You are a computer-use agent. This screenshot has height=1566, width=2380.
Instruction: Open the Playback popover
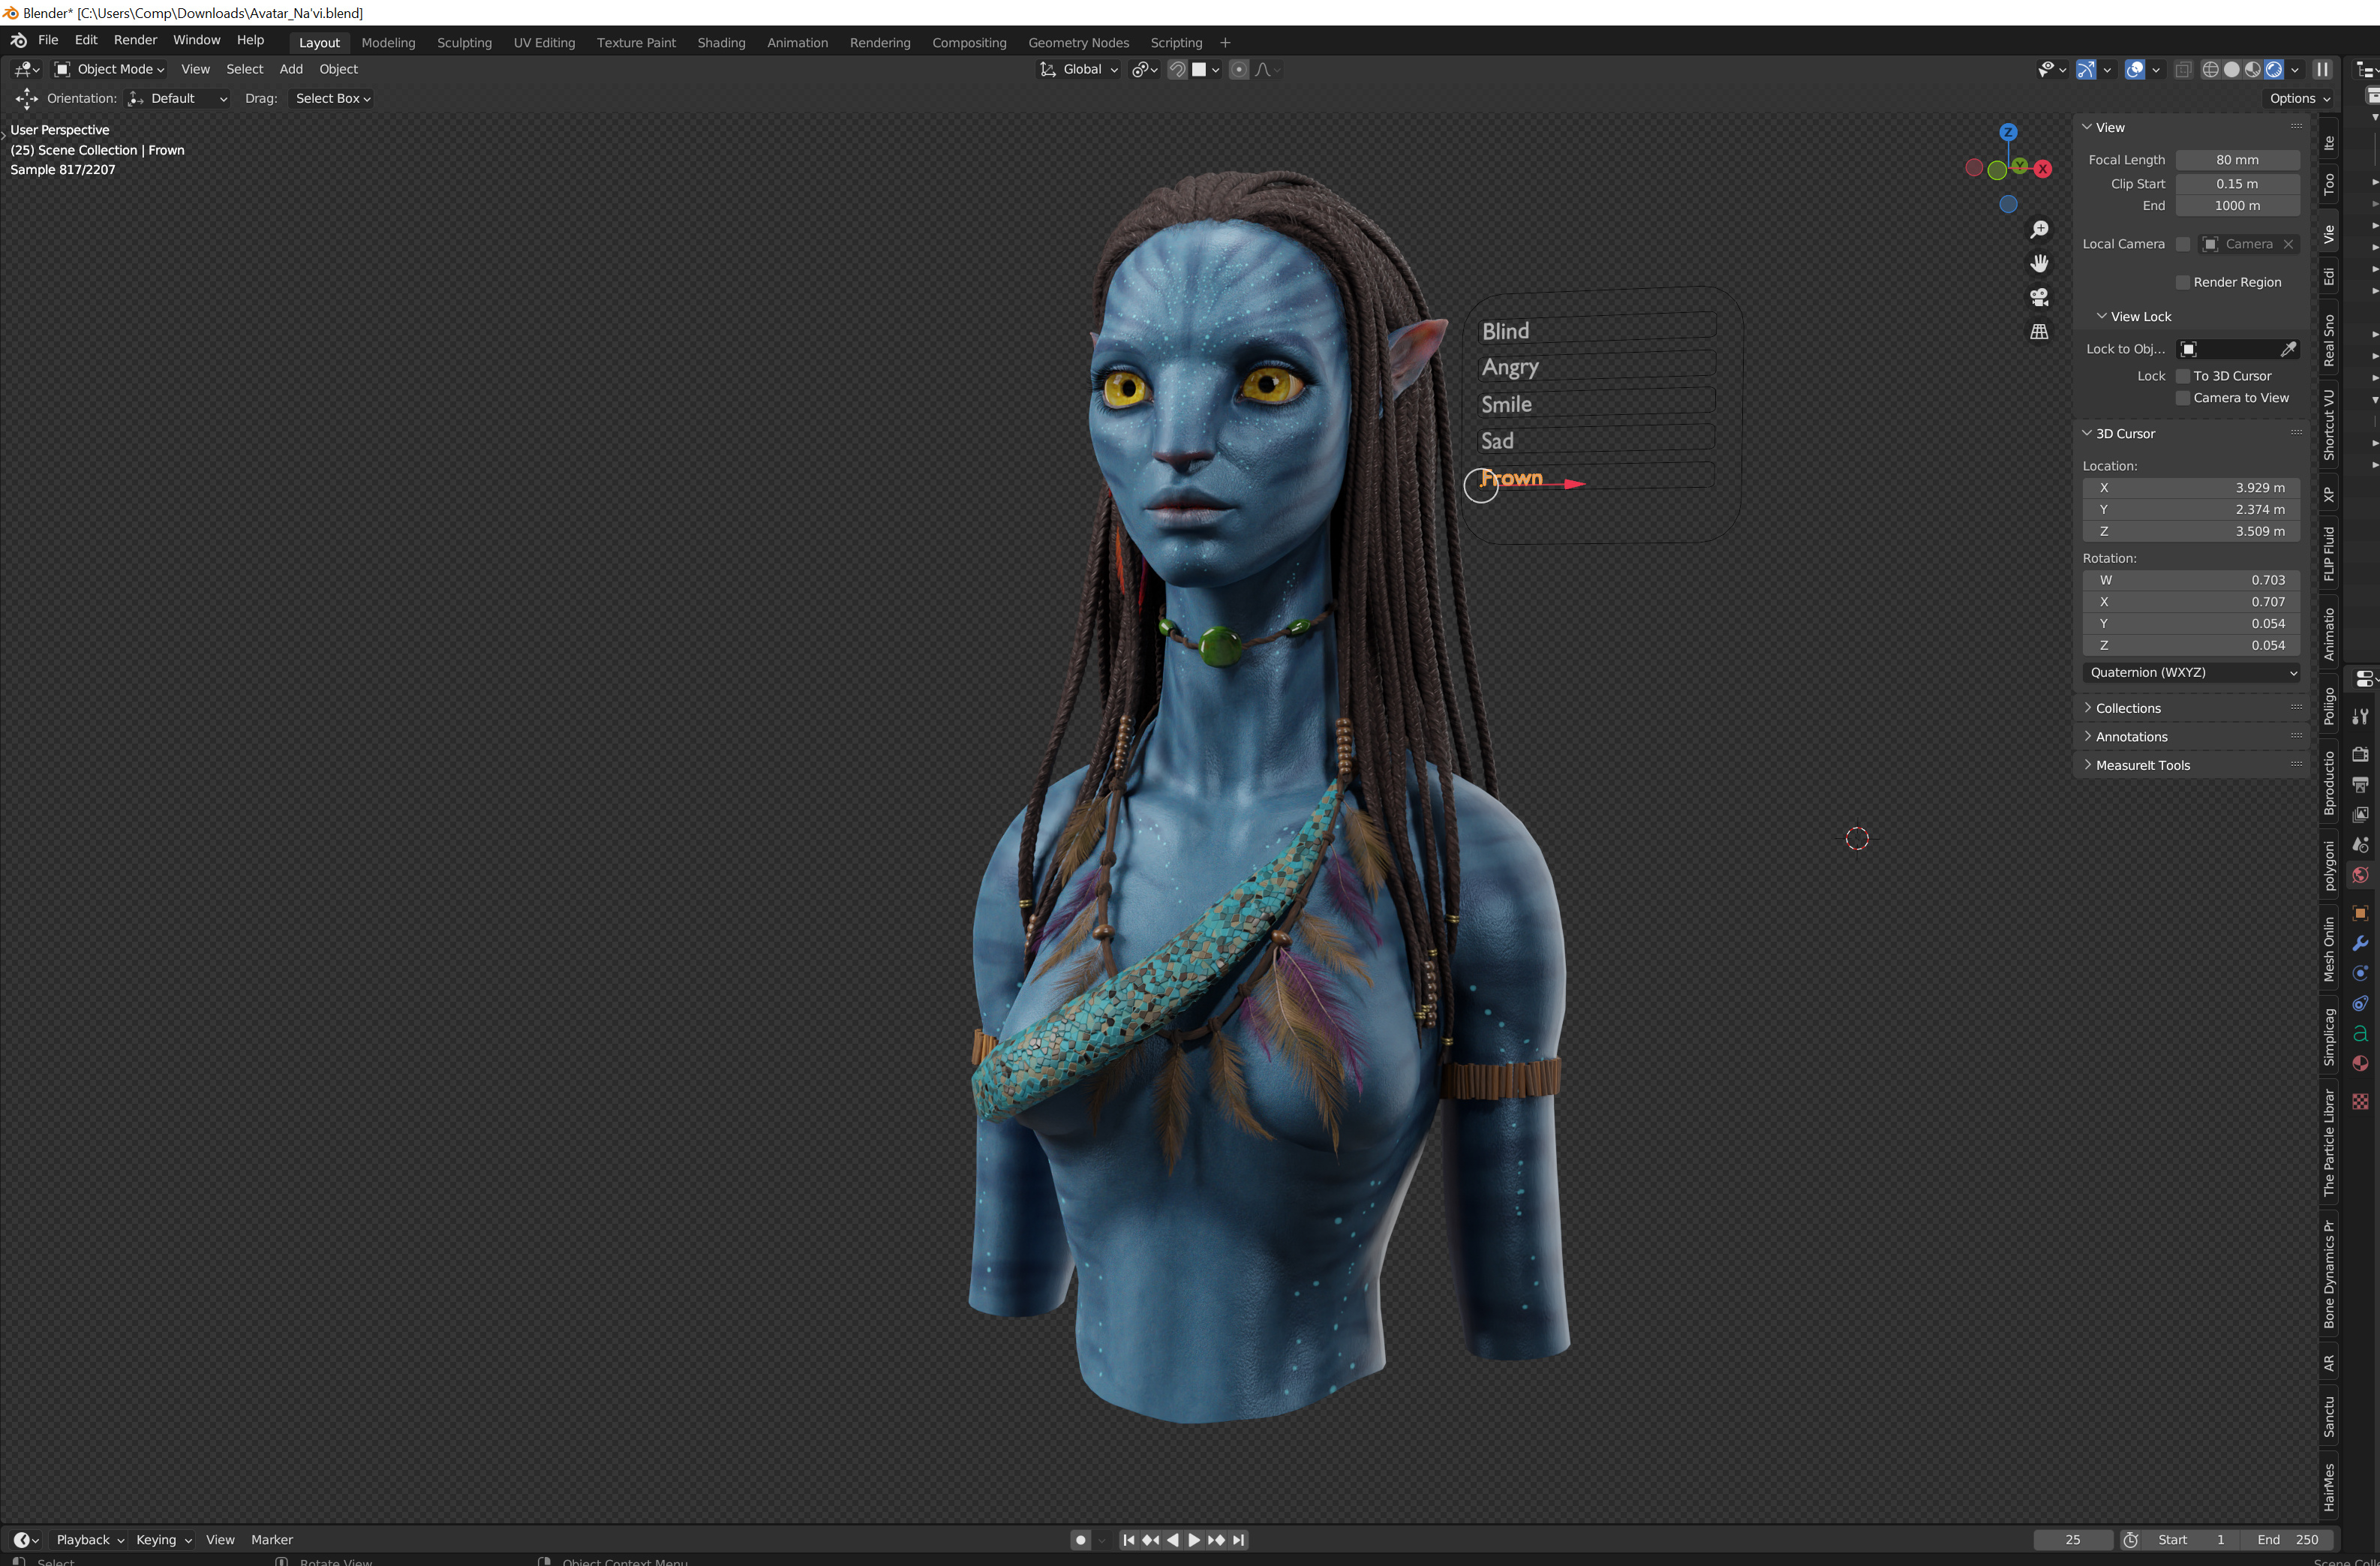[90, 1540]
